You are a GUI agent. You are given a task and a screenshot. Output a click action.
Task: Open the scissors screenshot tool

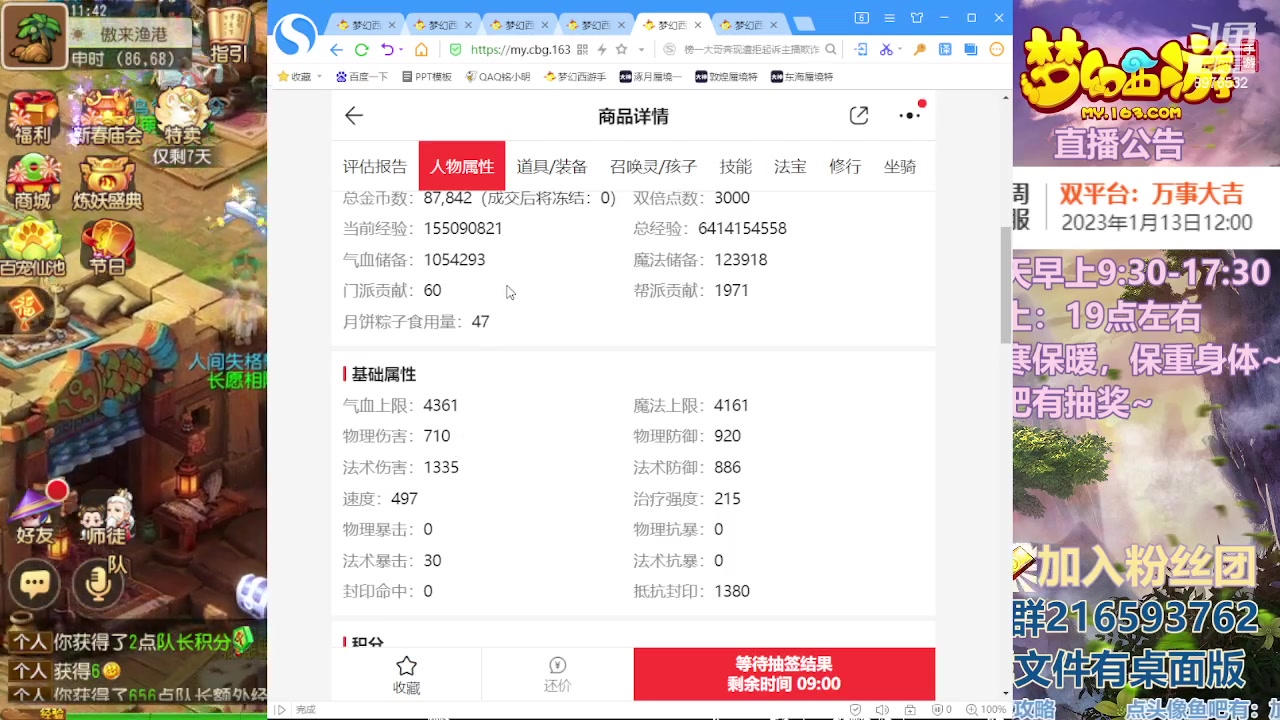884,49
